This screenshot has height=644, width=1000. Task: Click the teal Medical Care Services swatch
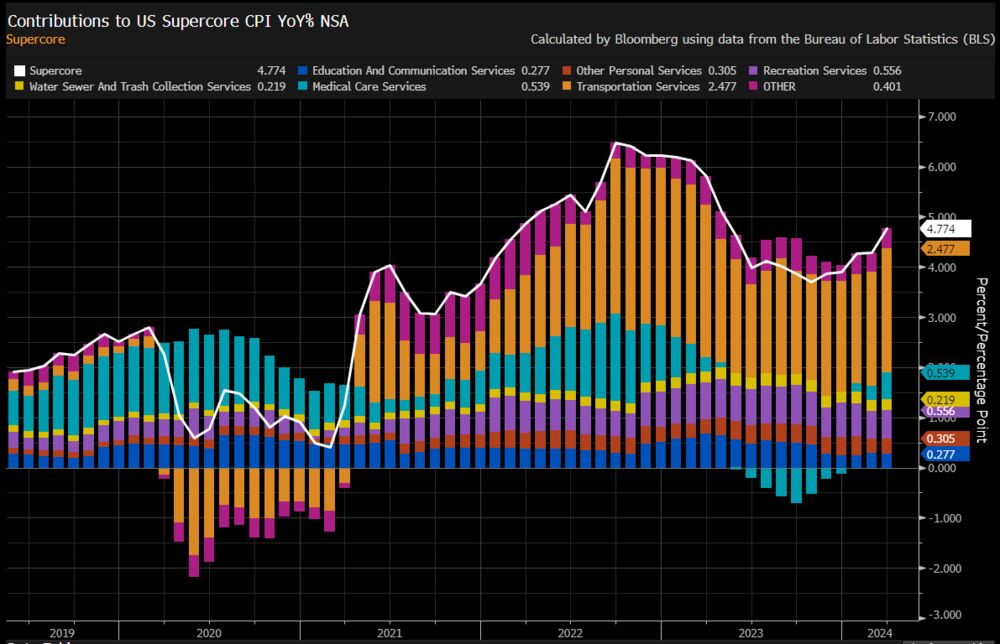click(x=303, y=86)
